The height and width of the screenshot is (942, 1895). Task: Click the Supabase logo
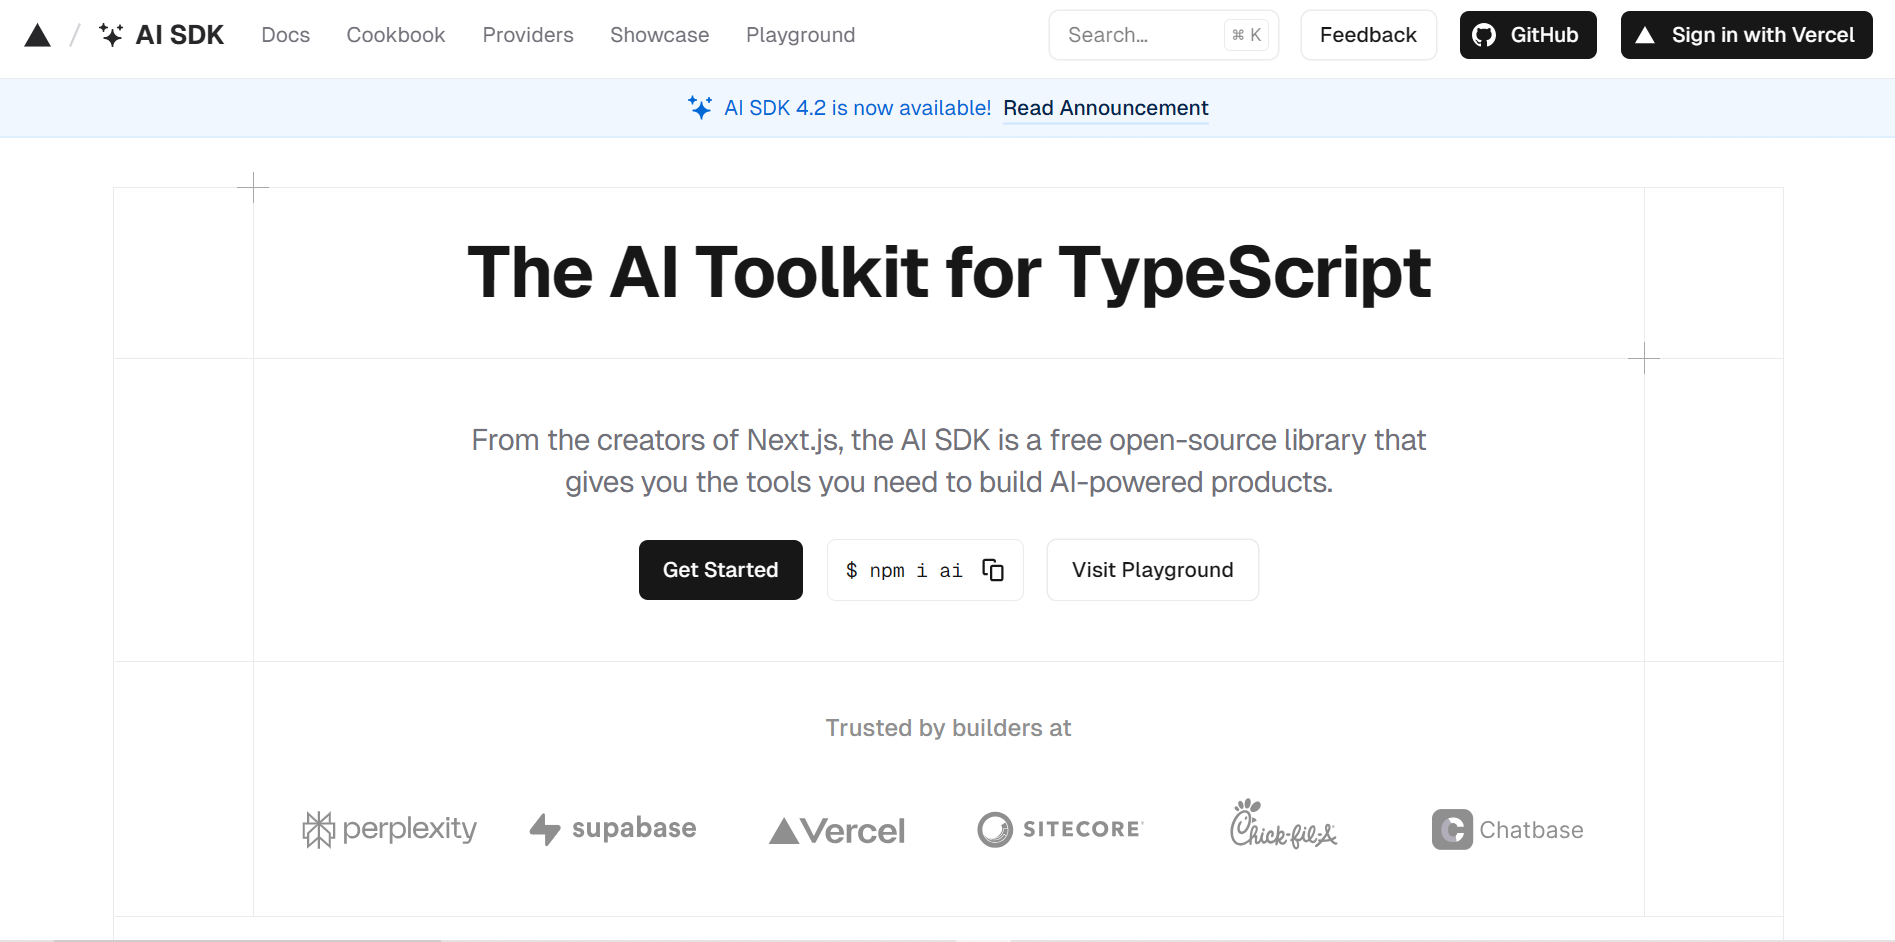tap(613, 829)
